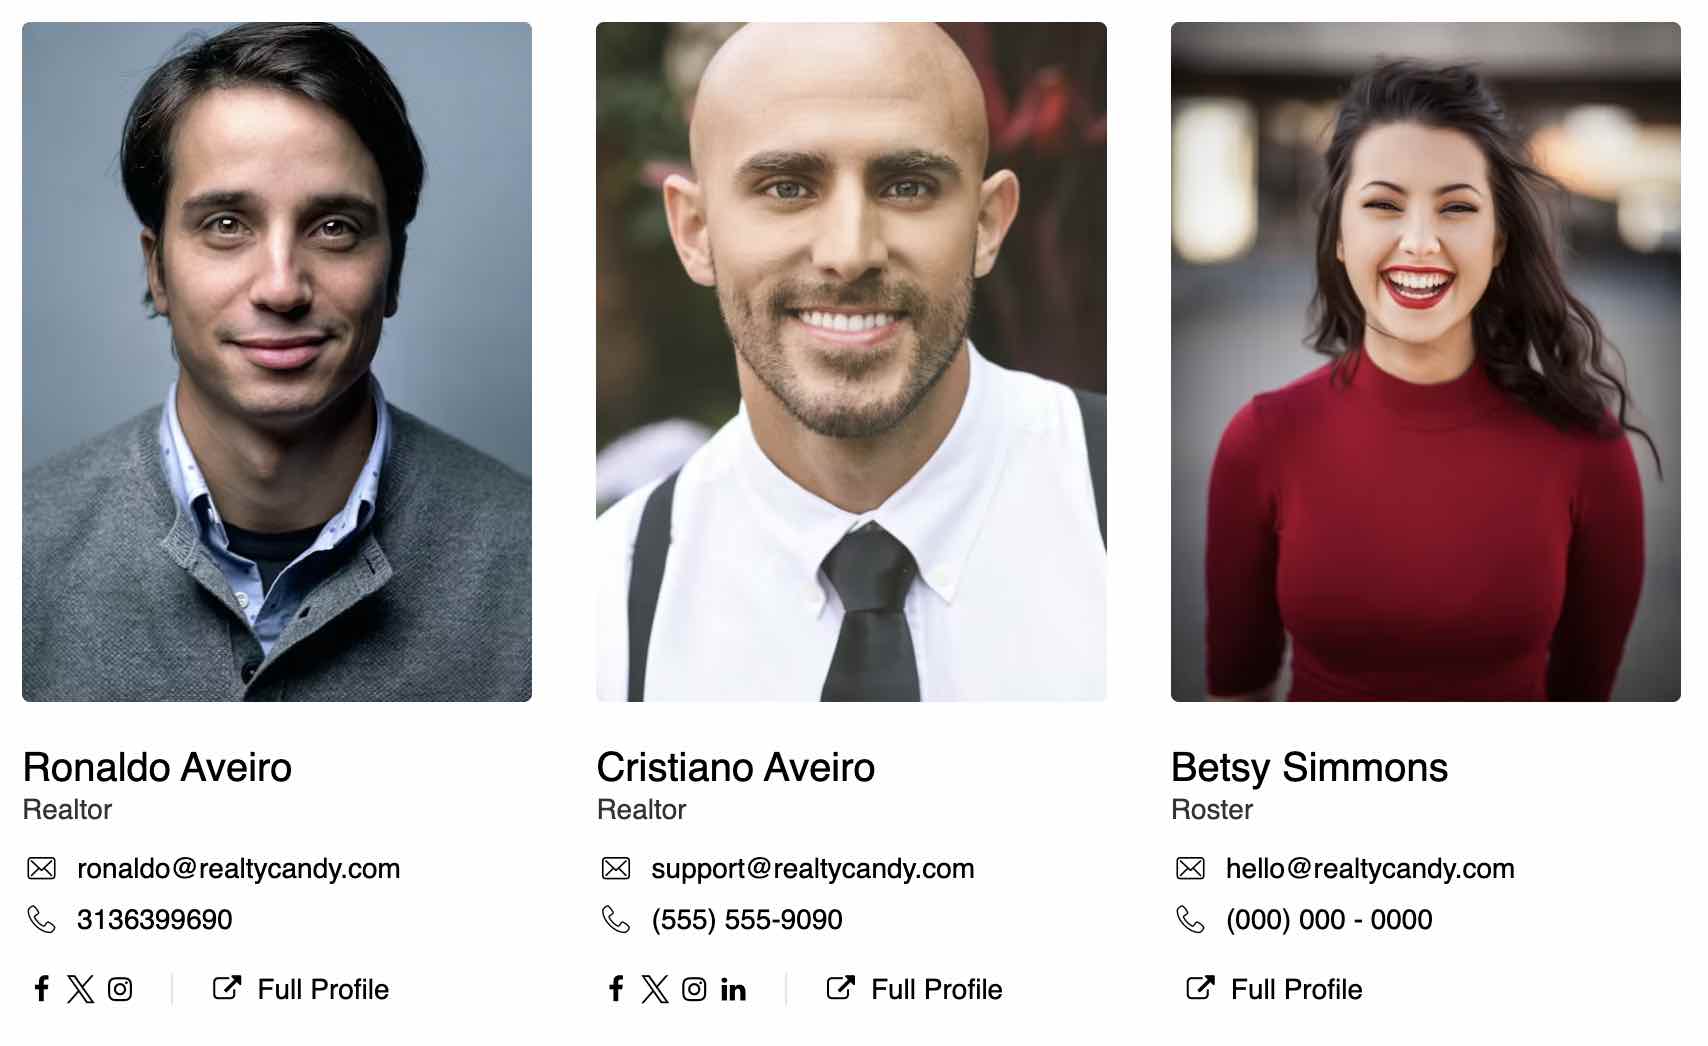Open Cristiano Aveiro's LinkedIn icon
The height and width of the screenshot is (1046, 1708).
point(733,989)
